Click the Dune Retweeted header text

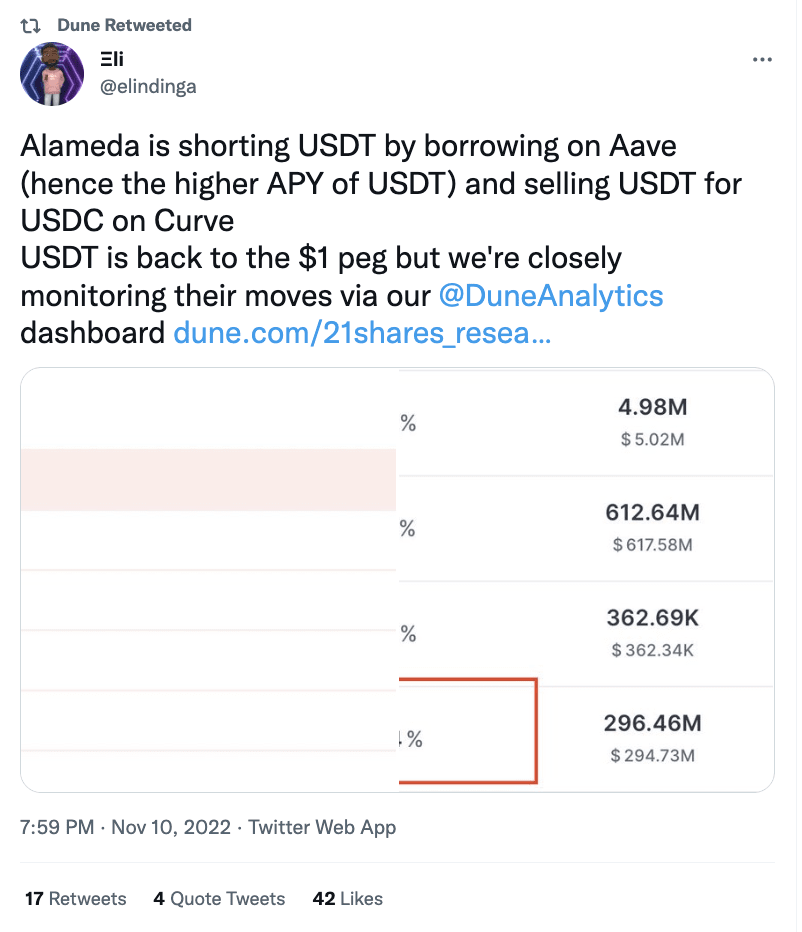pyautogui.click(x=125, y=25)
